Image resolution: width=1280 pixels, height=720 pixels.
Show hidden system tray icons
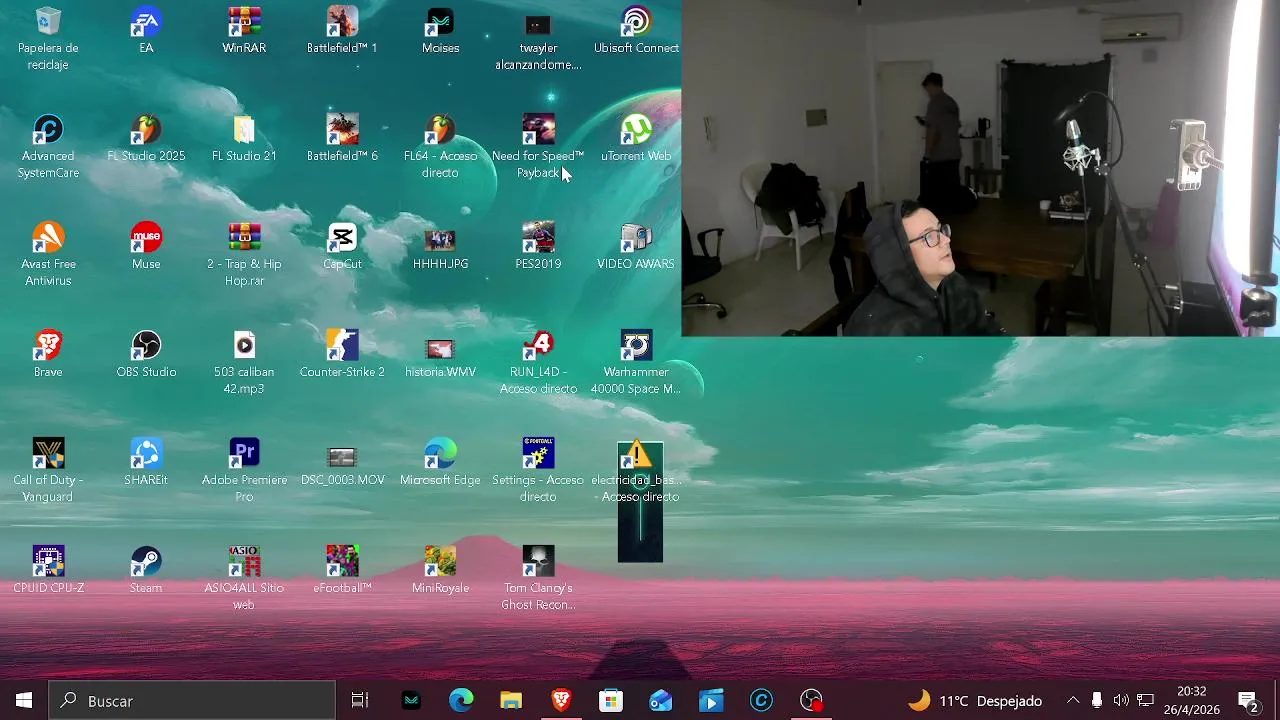click(1073, 701)
